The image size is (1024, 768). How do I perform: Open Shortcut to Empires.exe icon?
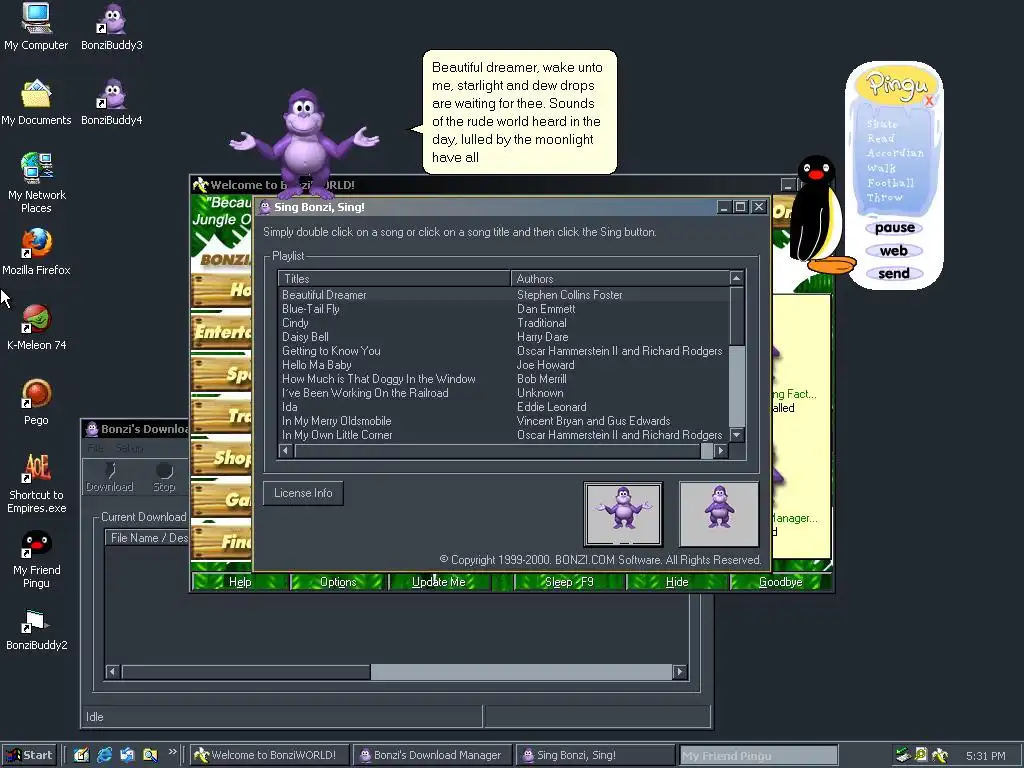click(x=36, y=482)
